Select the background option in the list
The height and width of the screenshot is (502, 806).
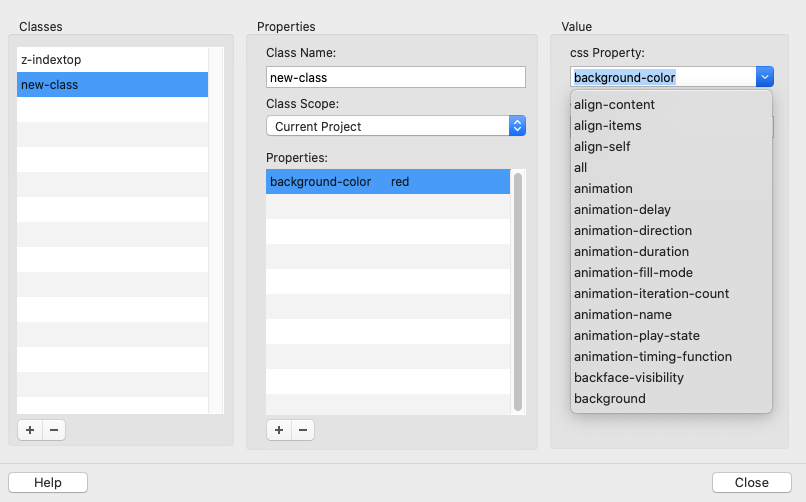click(x=610, y=399)
